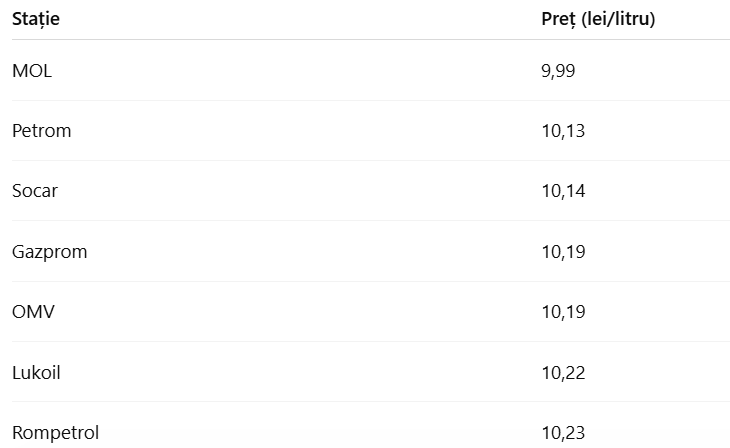
Task: Select the Petrom station name
Action: [42, 131]
